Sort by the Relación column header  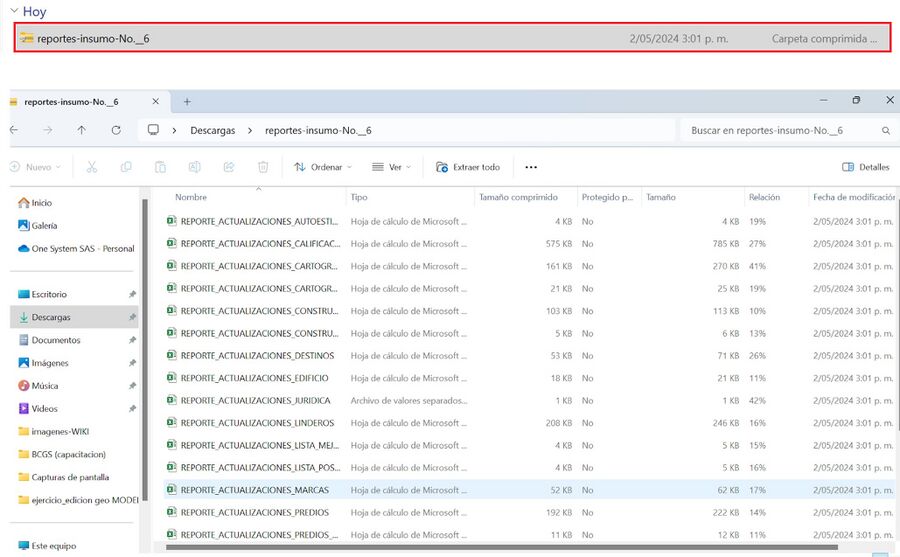click(x=764, y=197)
